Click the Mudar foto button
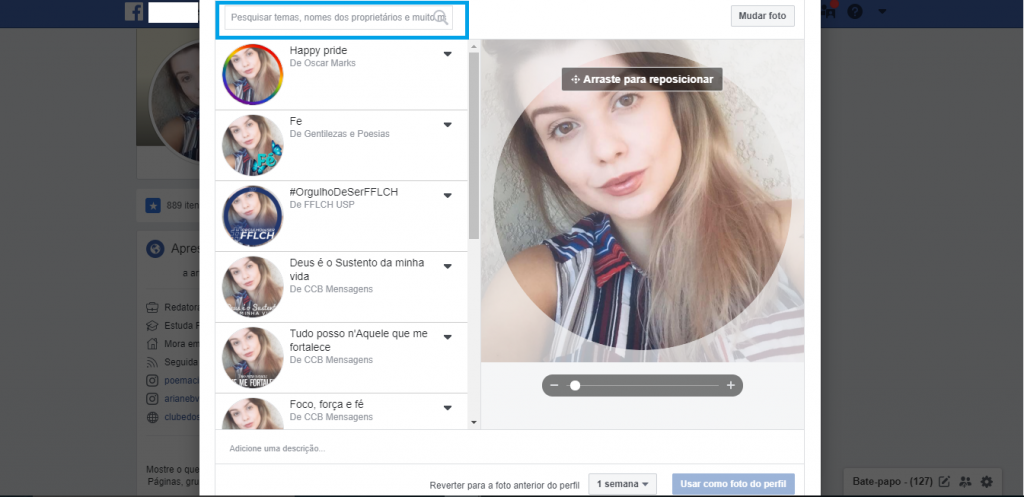1024x497 pixels. 762,16
